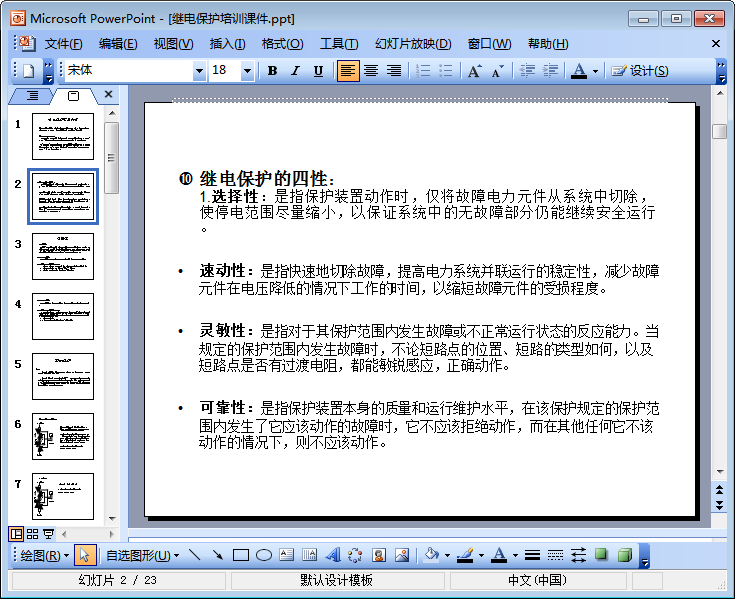This screenshot has width=735, height=599.
Task: Select the Select Objects arrow tool
Action: [x=84, y=555]
